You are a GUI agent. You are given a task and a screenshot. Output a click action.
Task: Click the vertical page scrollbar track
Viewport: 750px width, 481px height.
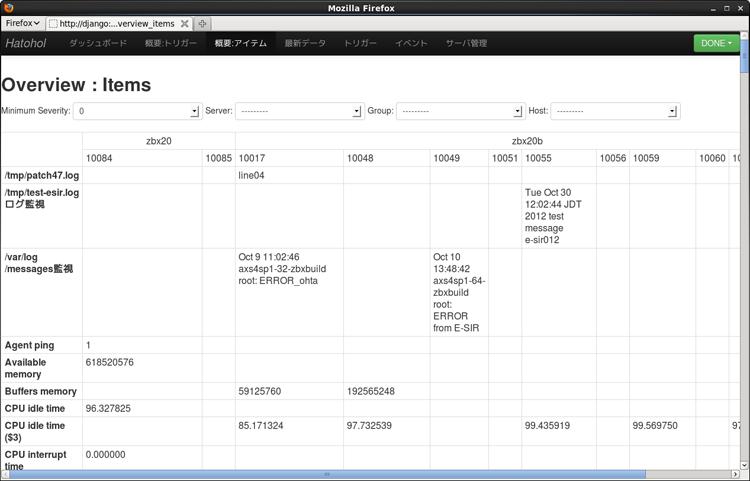(x=743, y=300)
